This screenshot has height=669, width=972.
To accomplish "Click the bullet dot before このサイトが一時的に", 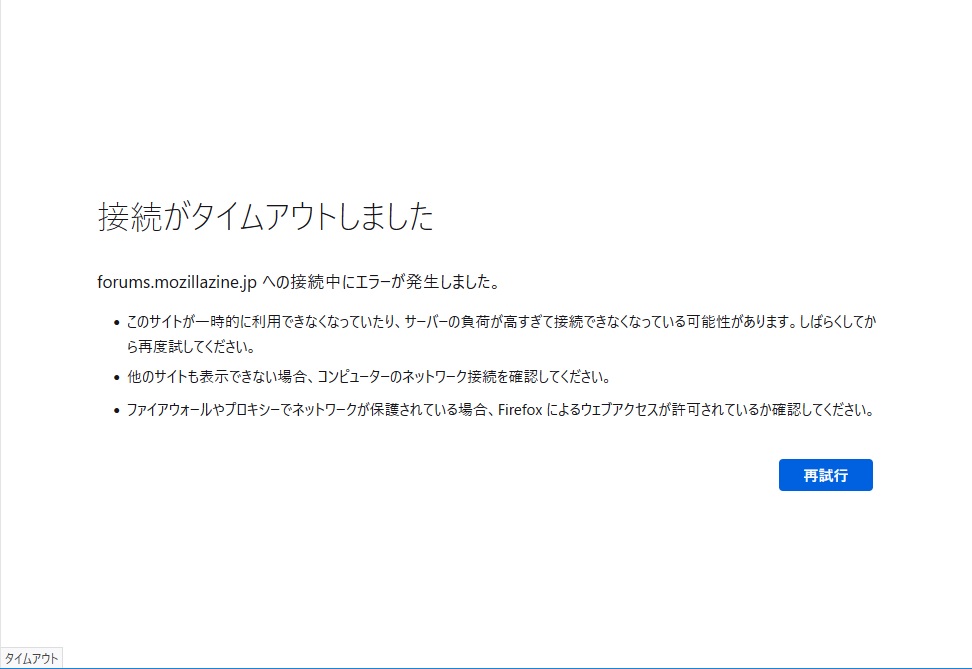I will pos(116,324).
